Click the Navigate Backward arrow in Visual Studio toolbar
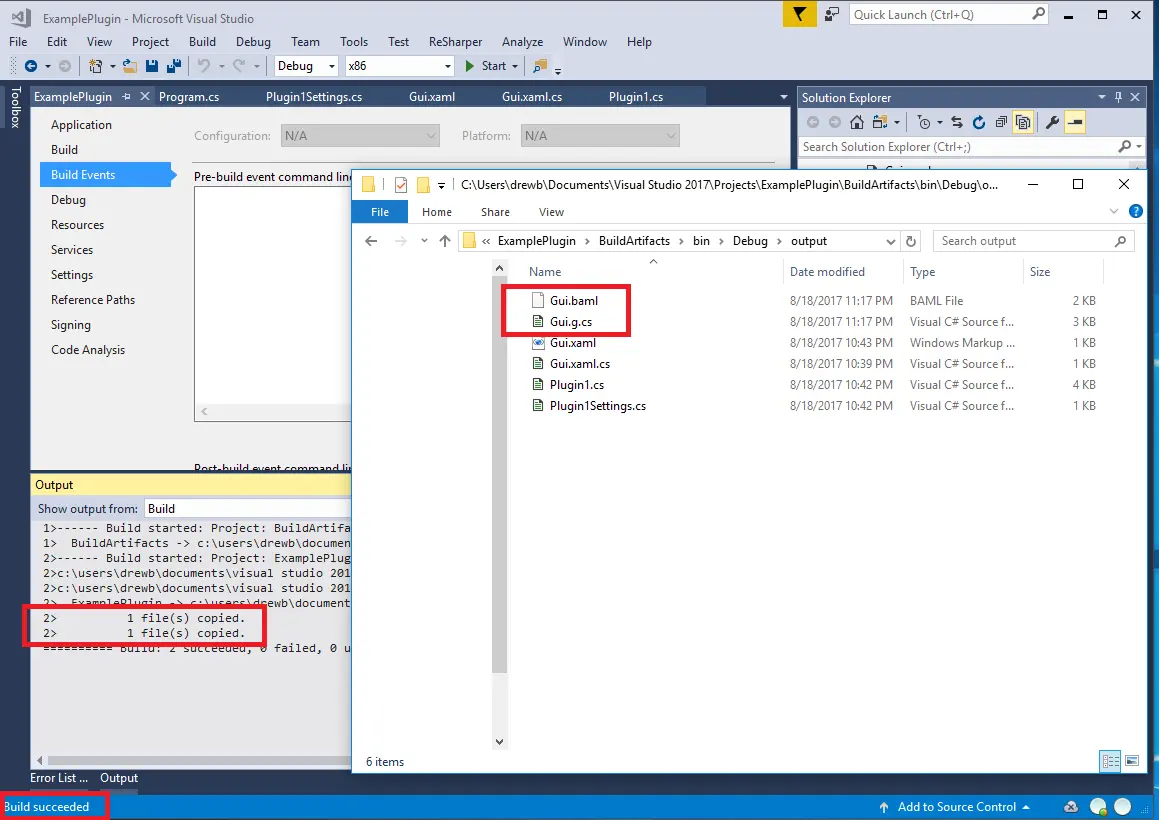1159x820 pixels. coord(30,66)
